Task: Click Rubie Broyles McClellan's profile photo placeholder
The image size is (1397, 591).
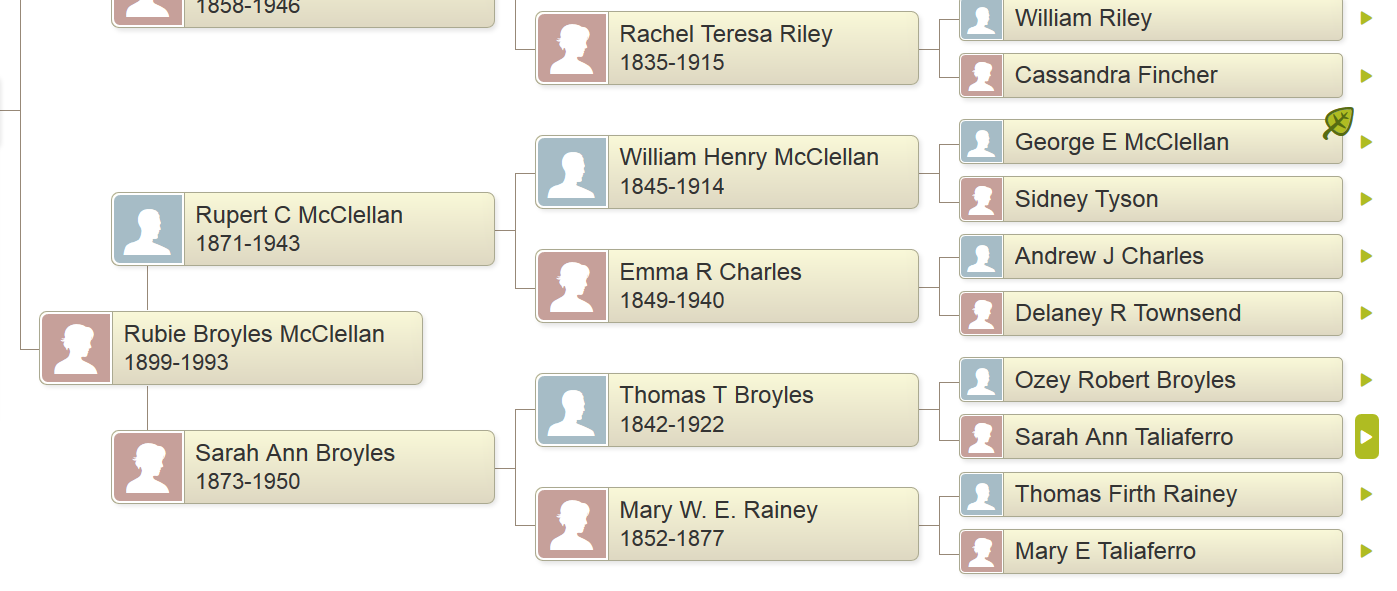Action: click(x=75, y=348)
